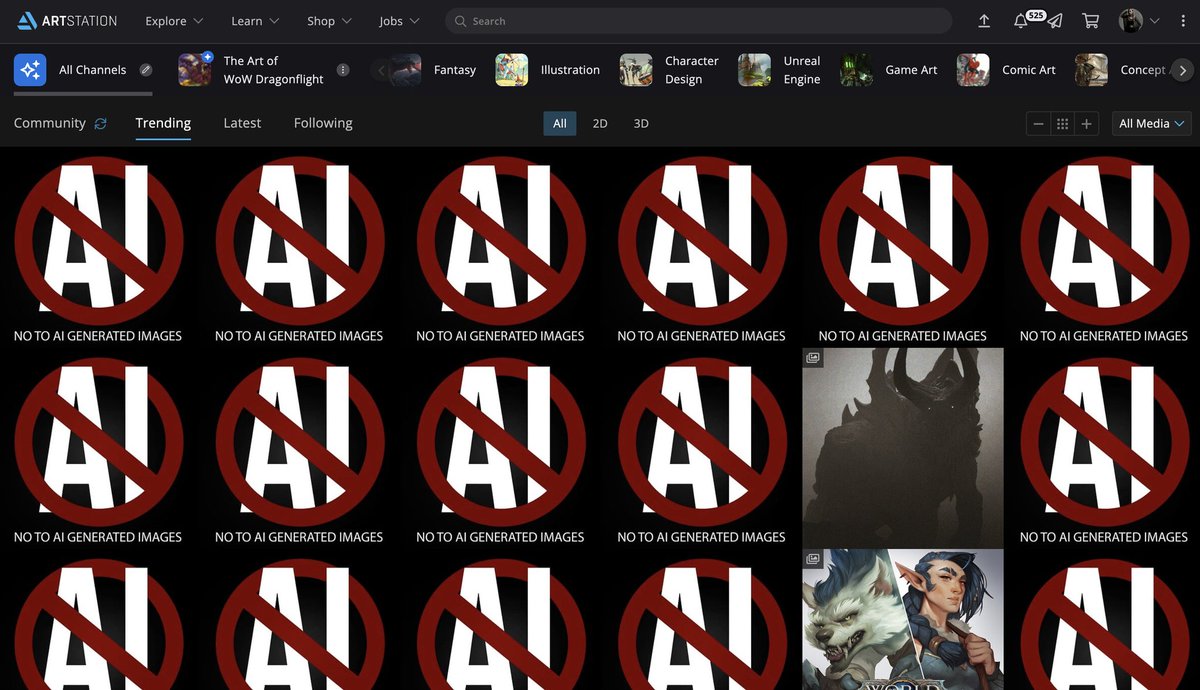
Task: Open the upload artwork icon
Action: pos(984,21)
